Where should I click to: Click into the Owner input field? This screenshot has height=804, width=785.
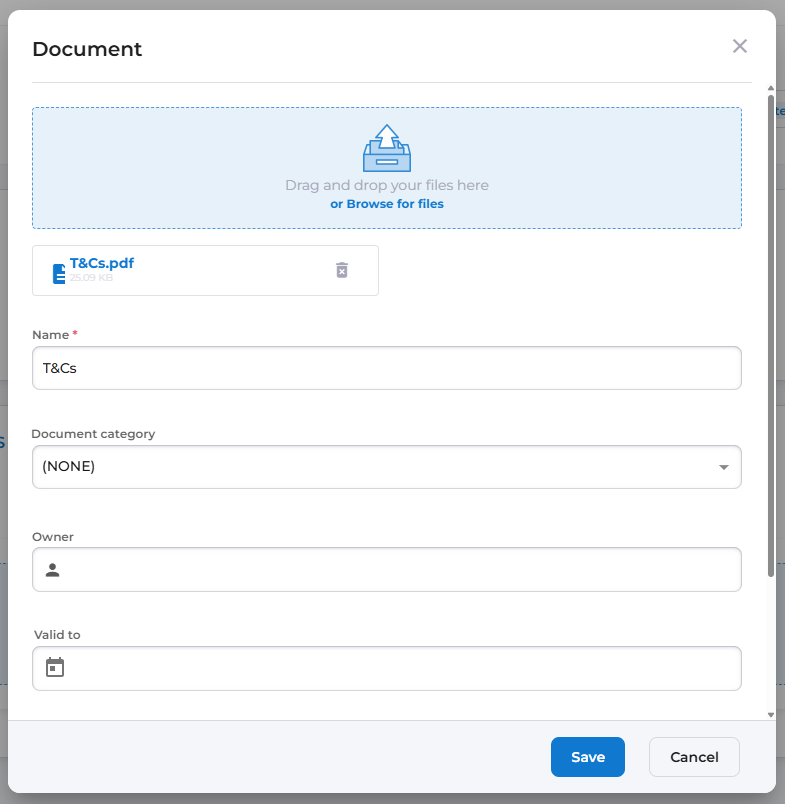(400, 569)
